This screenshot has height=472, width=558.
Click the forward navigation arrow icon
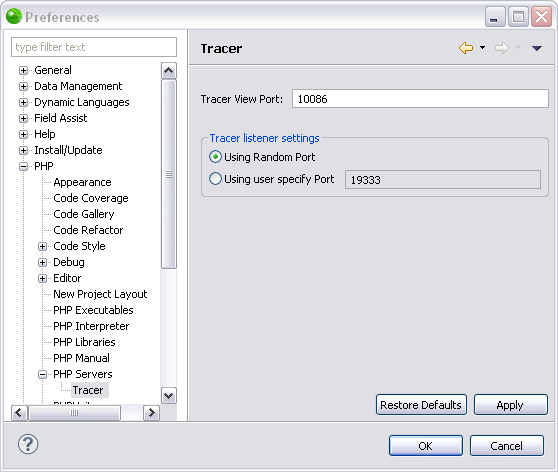[502, 48]
